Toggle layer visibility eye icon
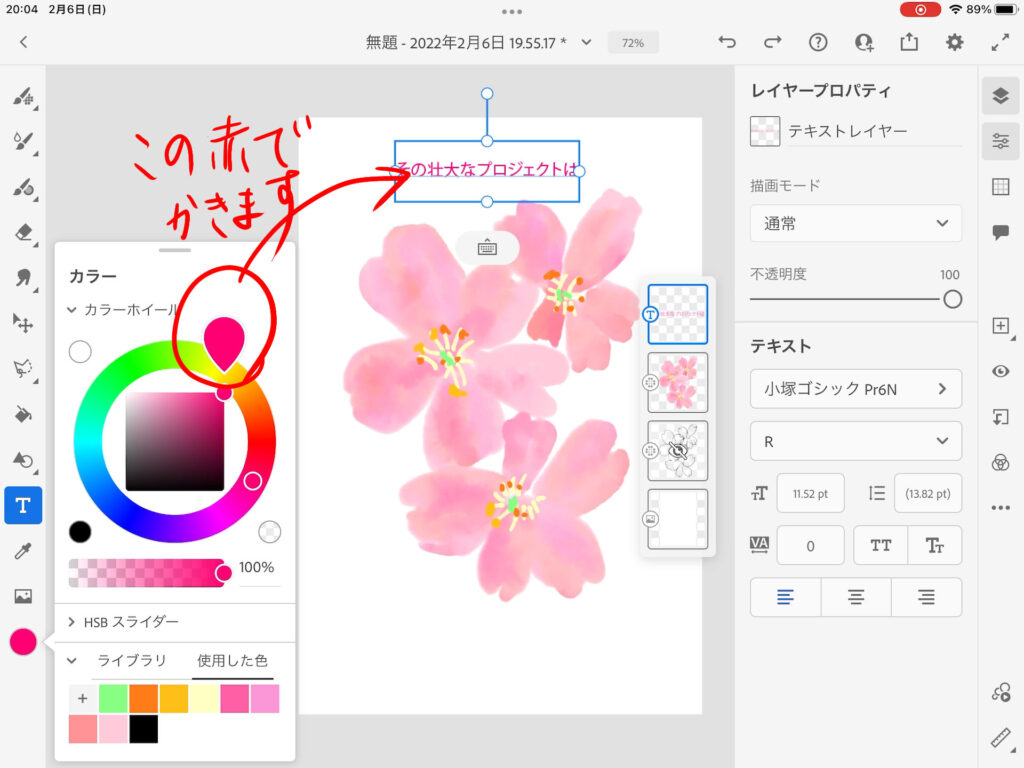 (x=1000, y=371)
